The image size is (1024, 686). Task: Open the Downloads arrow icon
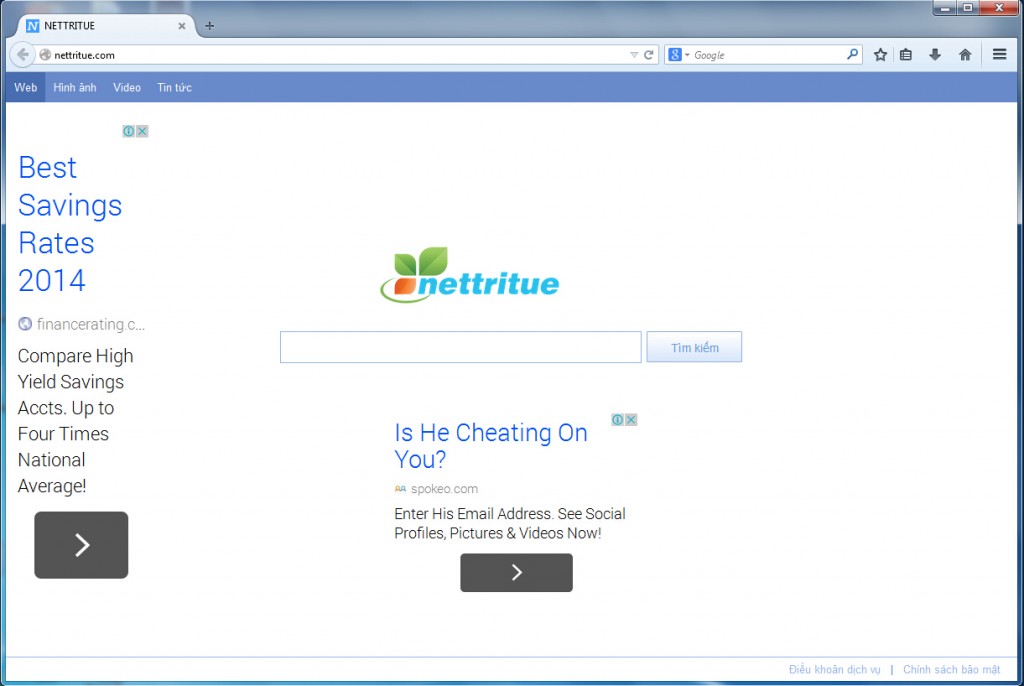pyautogui.click(x=935, y=55)
